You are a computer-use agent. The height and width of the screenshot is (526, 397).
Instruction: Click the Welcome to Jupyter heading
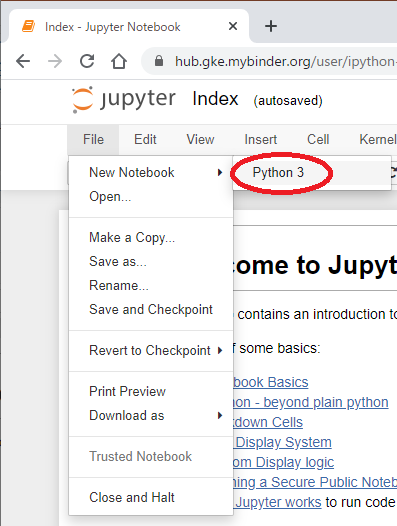[315, 265]
